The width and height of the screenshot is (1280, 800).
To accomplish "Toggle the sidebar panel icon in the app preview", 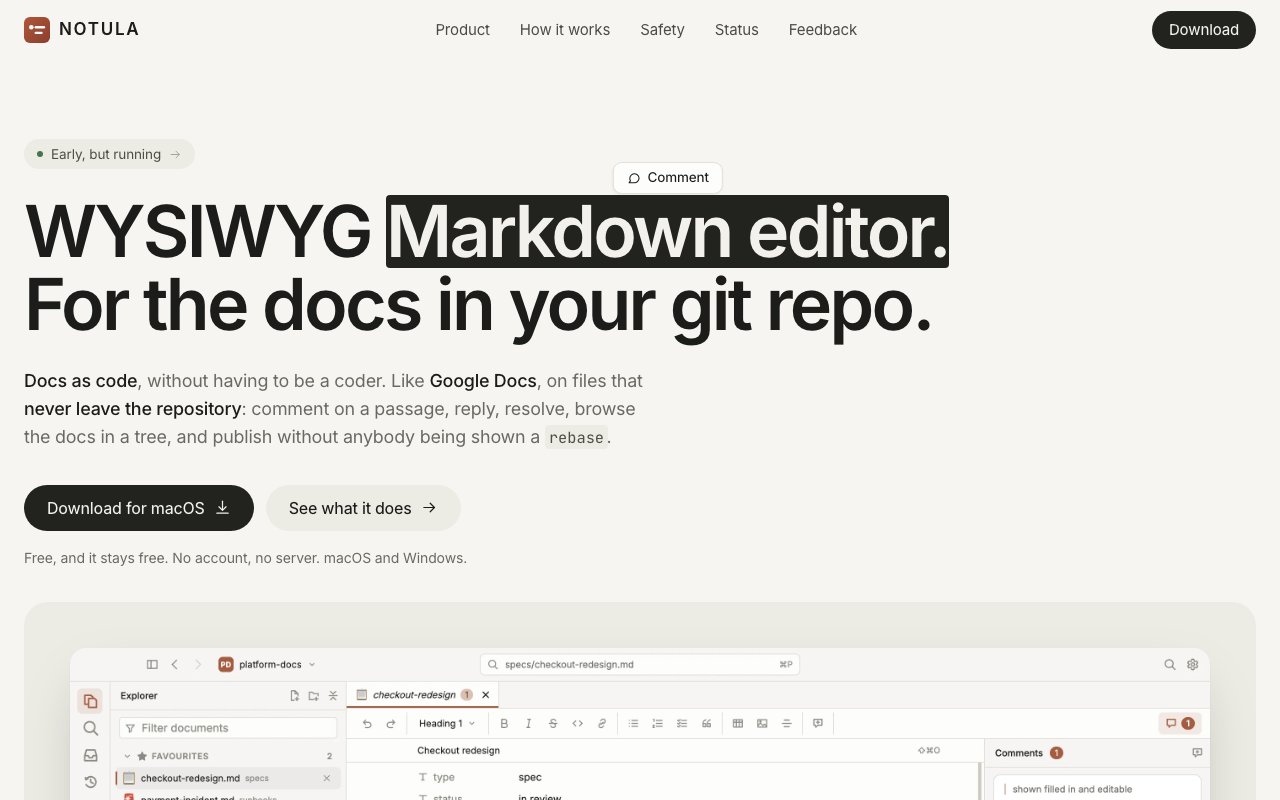I will [152, 664].
